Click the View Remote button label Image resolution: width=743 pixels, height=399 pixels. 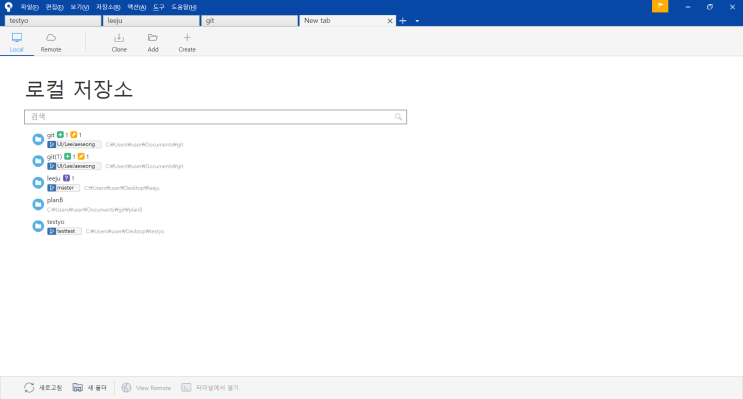click(x=154, y=388)
